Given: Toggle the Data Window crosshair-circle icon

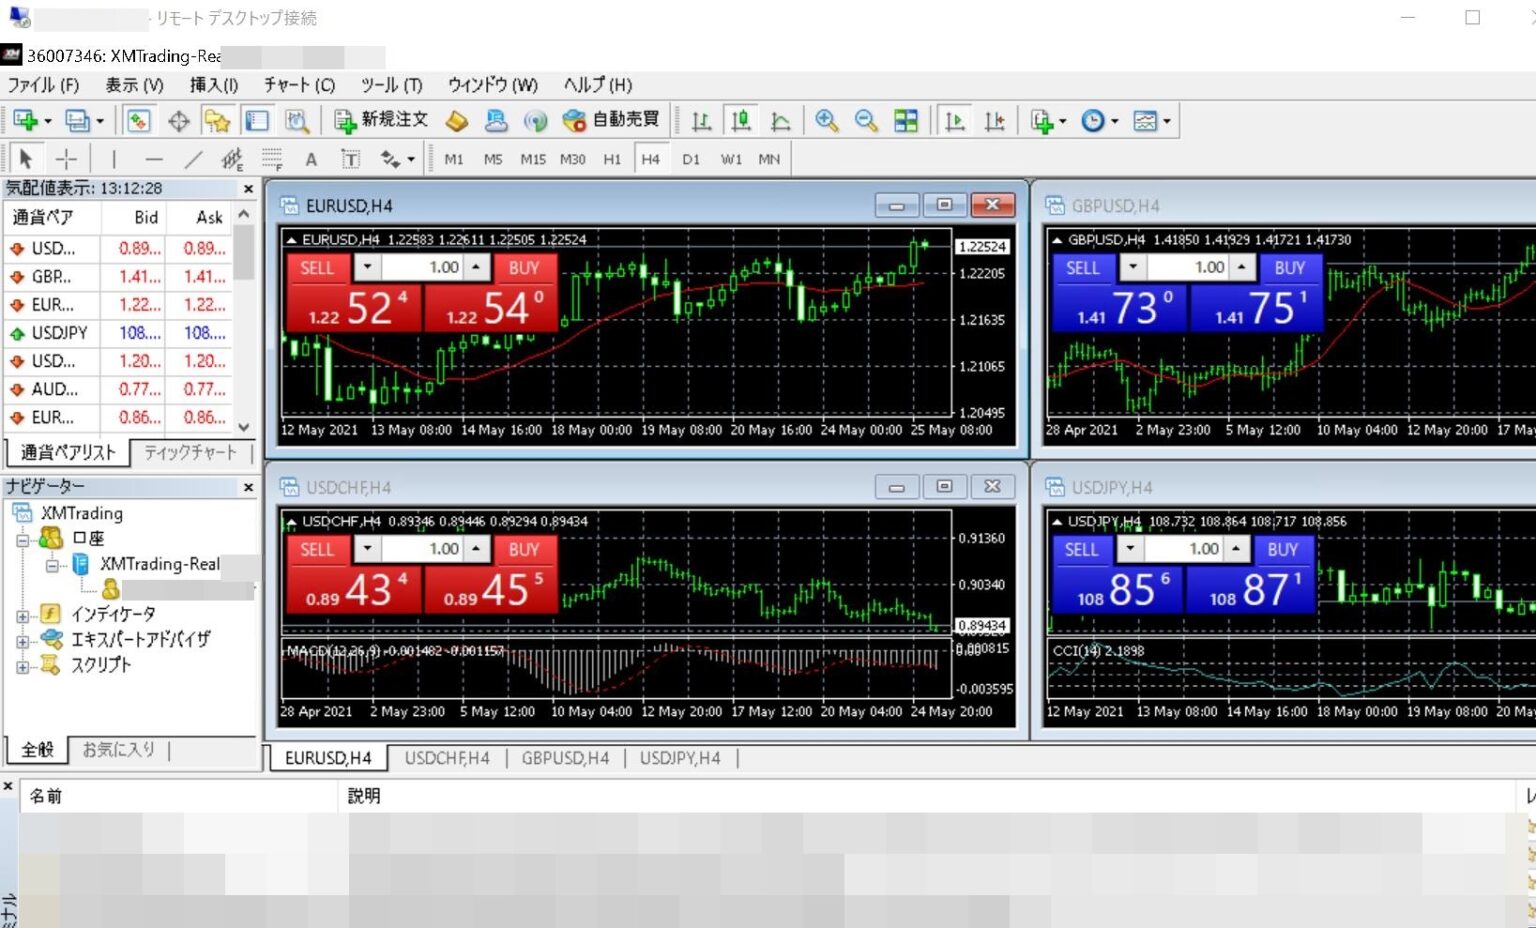Looking at the screenshot, I should [x=178, y=121].
